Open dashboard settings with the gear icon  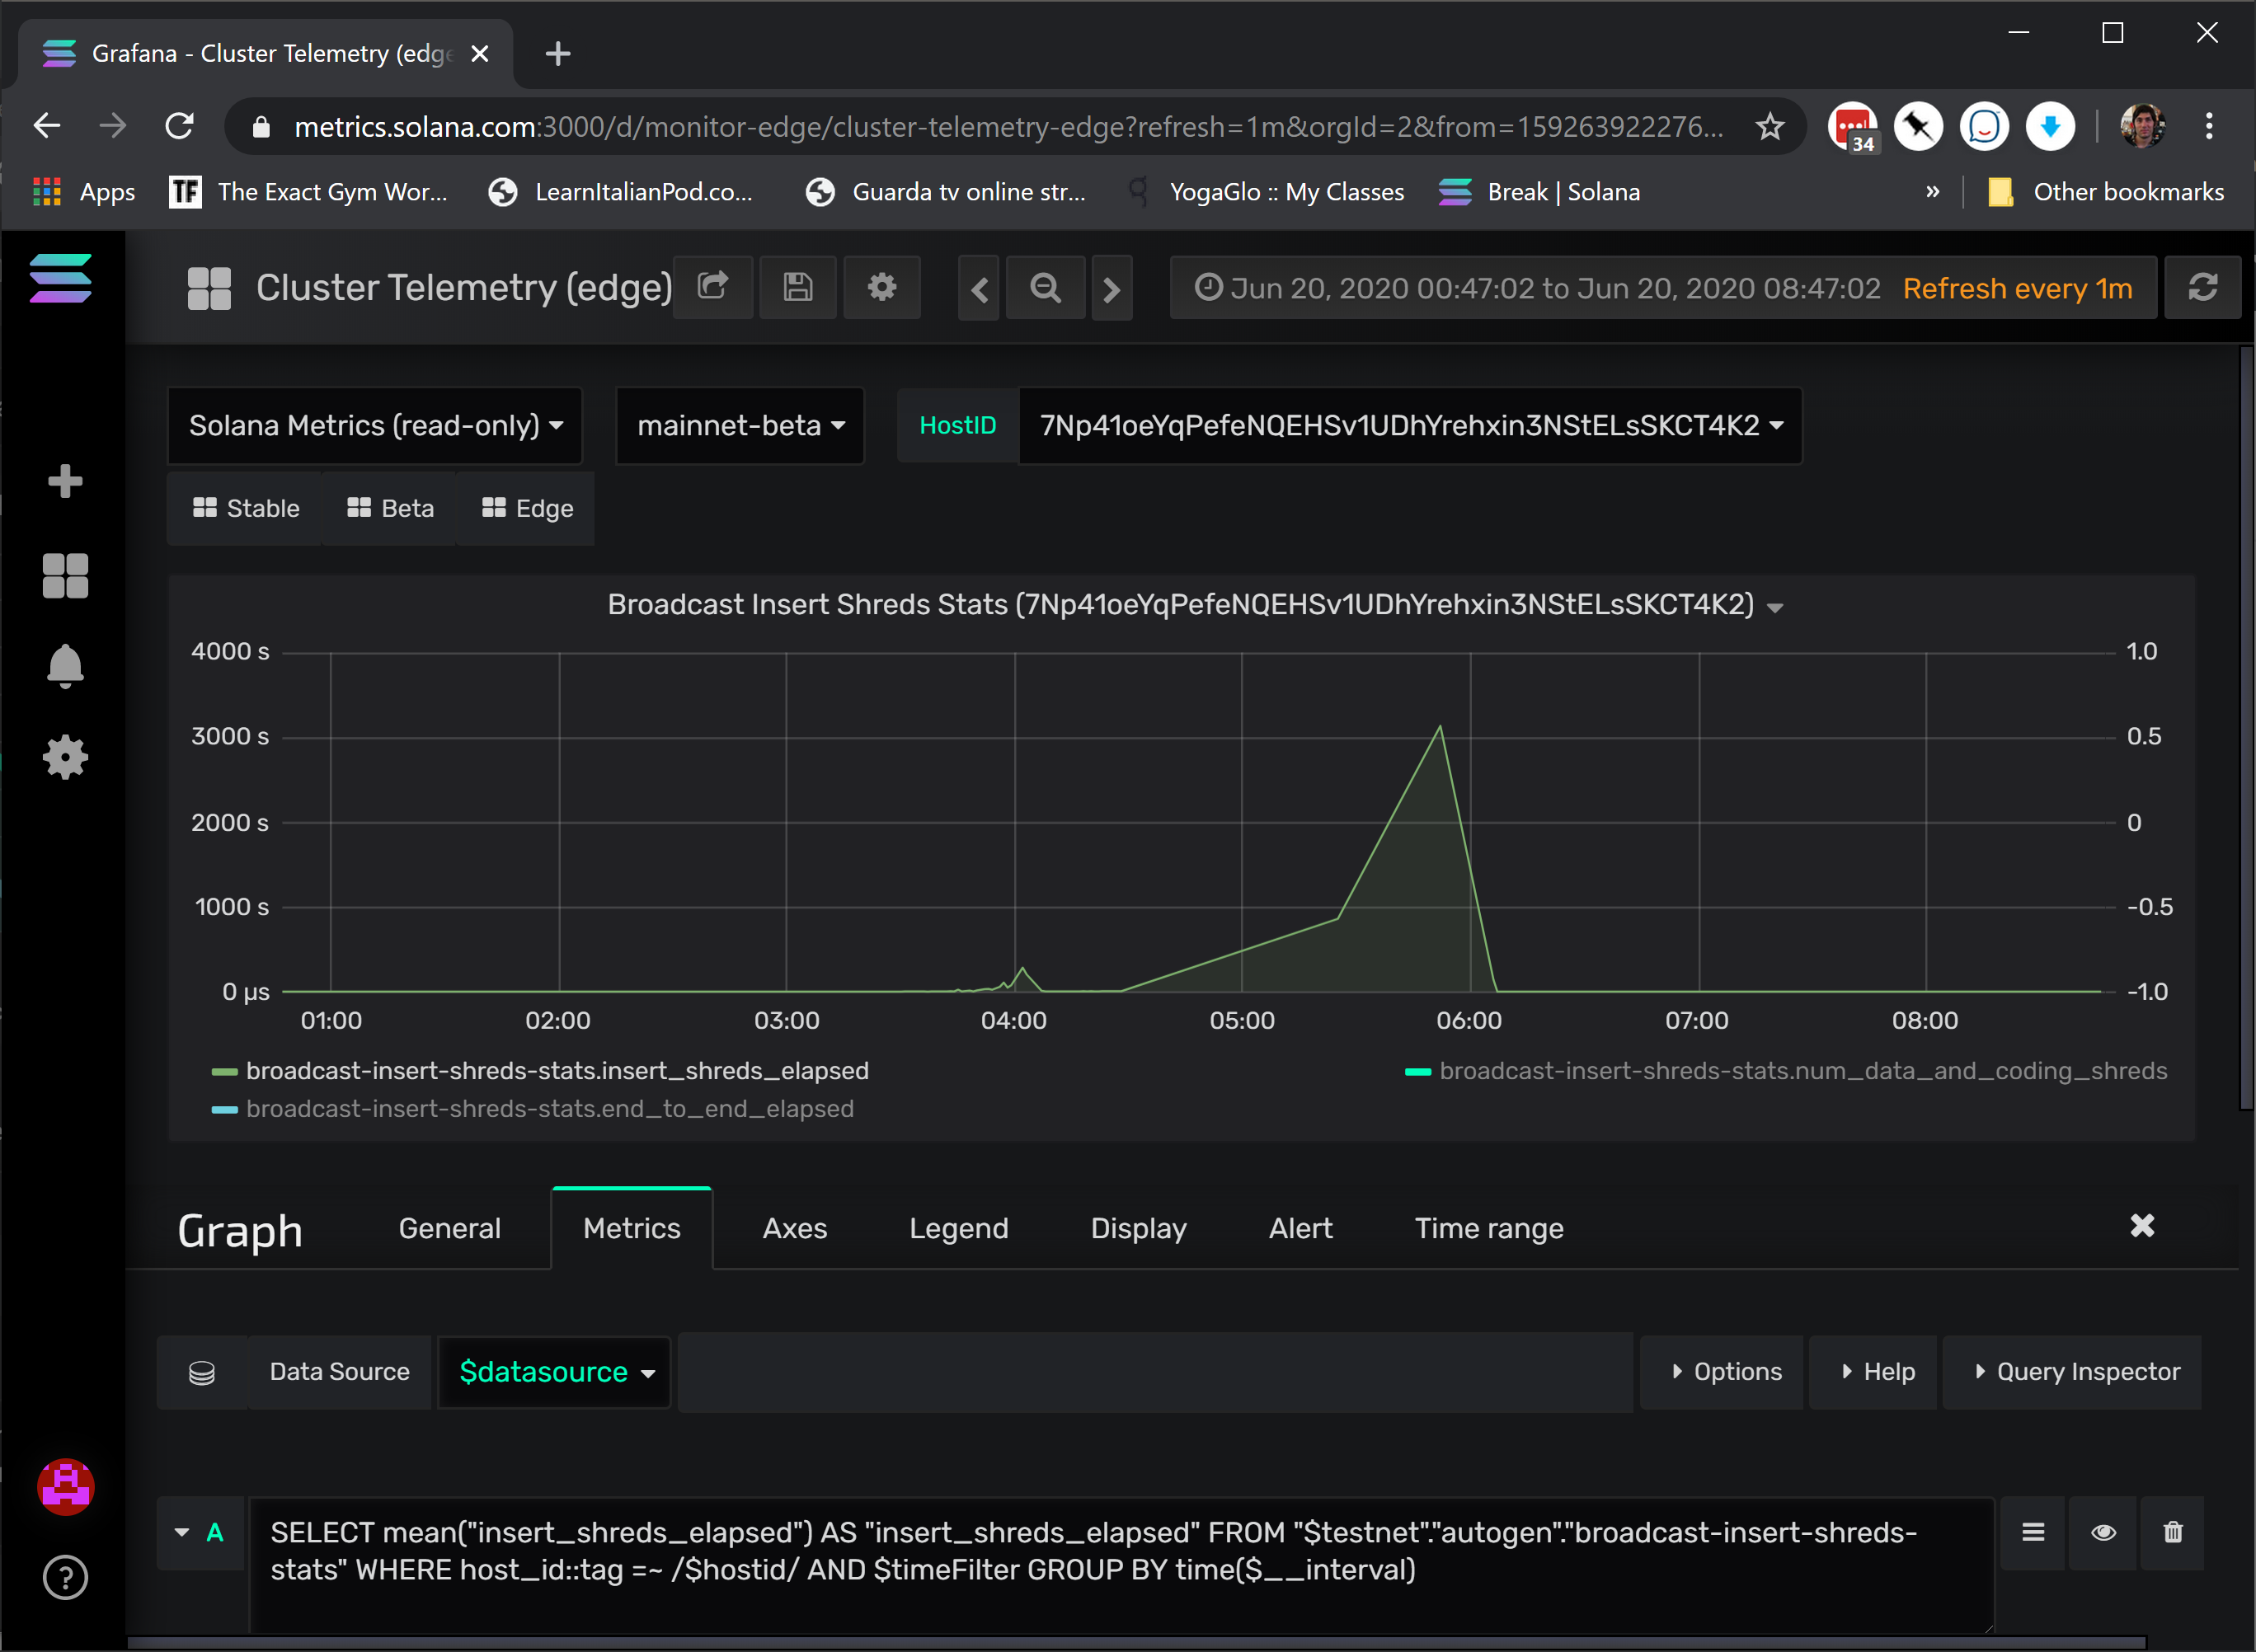[x=881, y=288]
